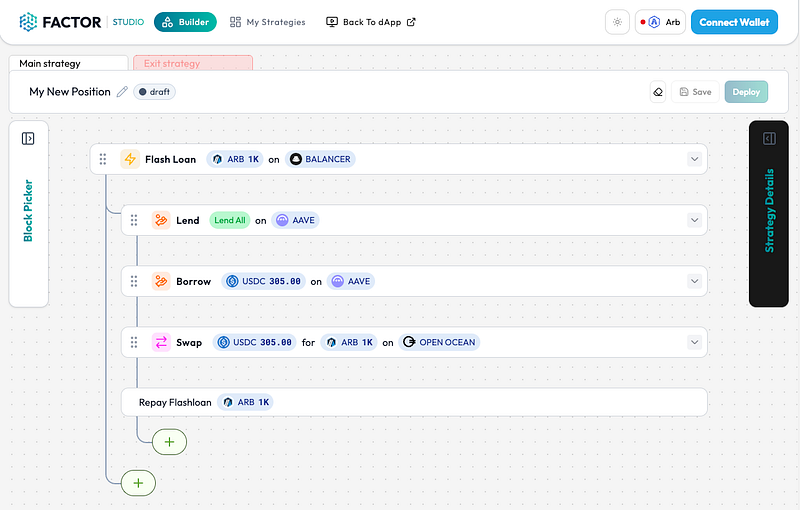The height and width of the screenshot is (510, 800).
Task: Expand the Swap block chevron
Action: [x=694, y=342]
